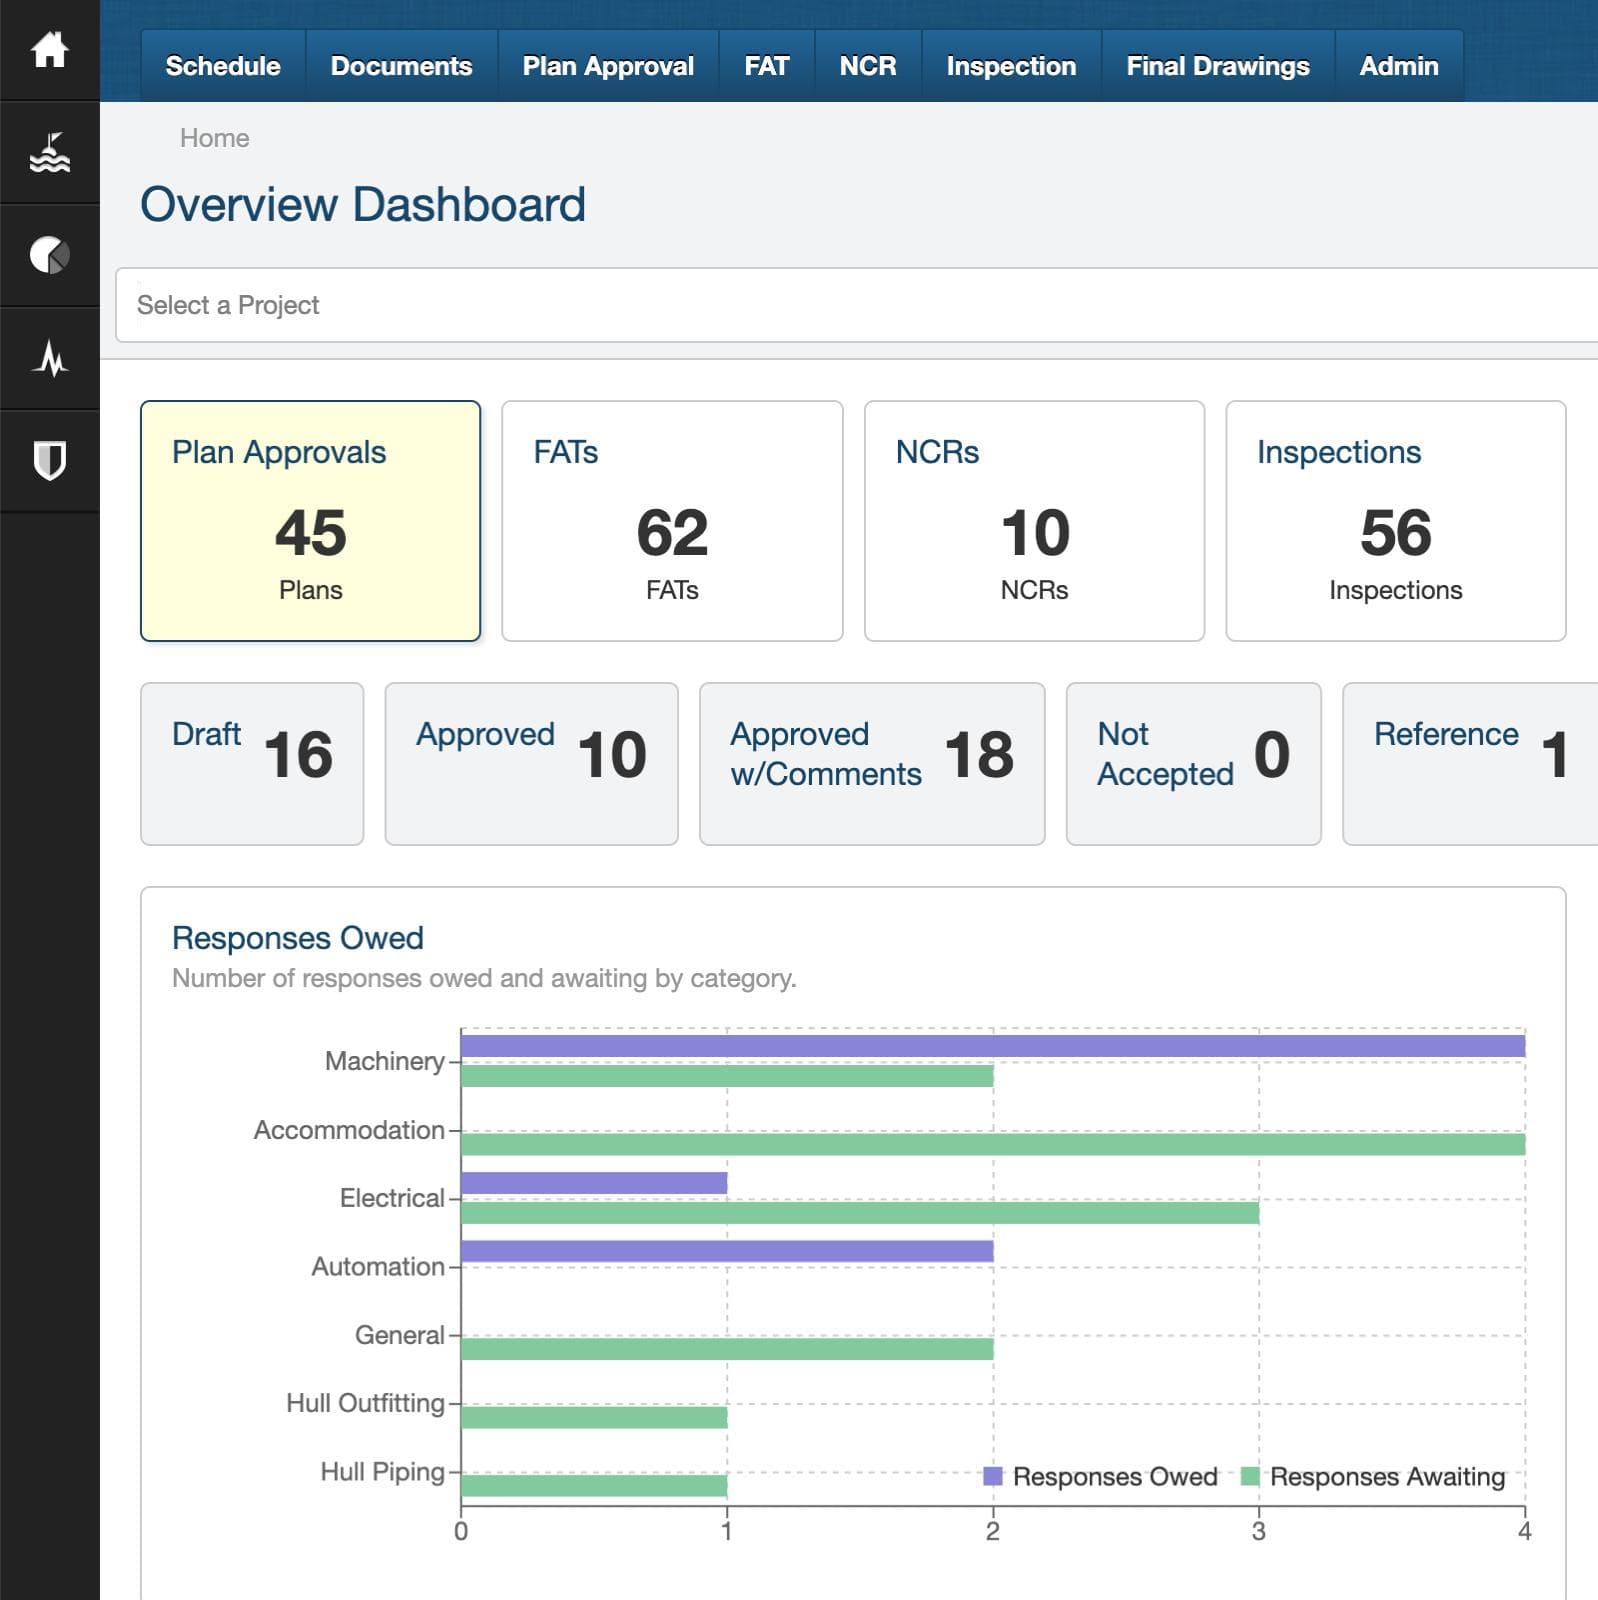
Task: Click the General axis label
Action: tap(400, 1335)
